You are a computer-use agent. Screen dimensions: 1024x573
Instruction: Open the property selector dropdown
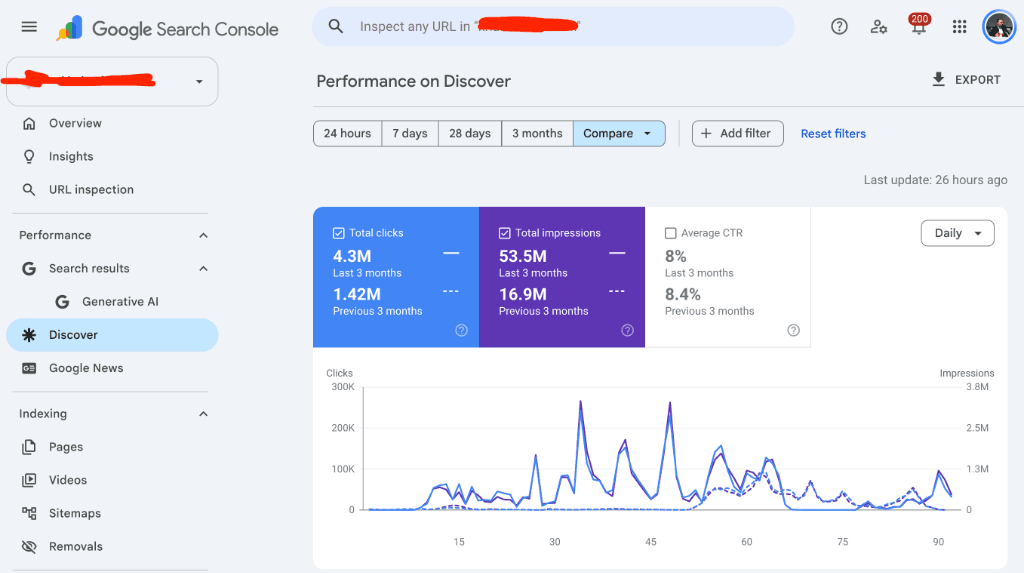(x=112, y=82)
